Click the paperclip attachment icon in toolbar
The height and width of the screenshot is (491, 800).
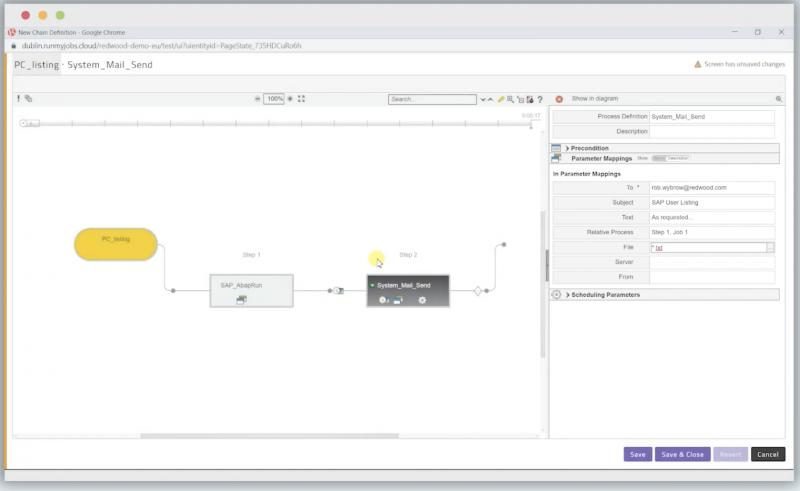click(28, 99)
